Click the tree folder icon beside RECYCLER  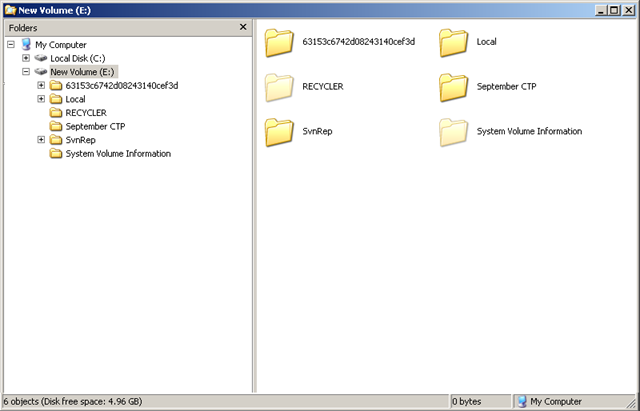coord(56,113)
